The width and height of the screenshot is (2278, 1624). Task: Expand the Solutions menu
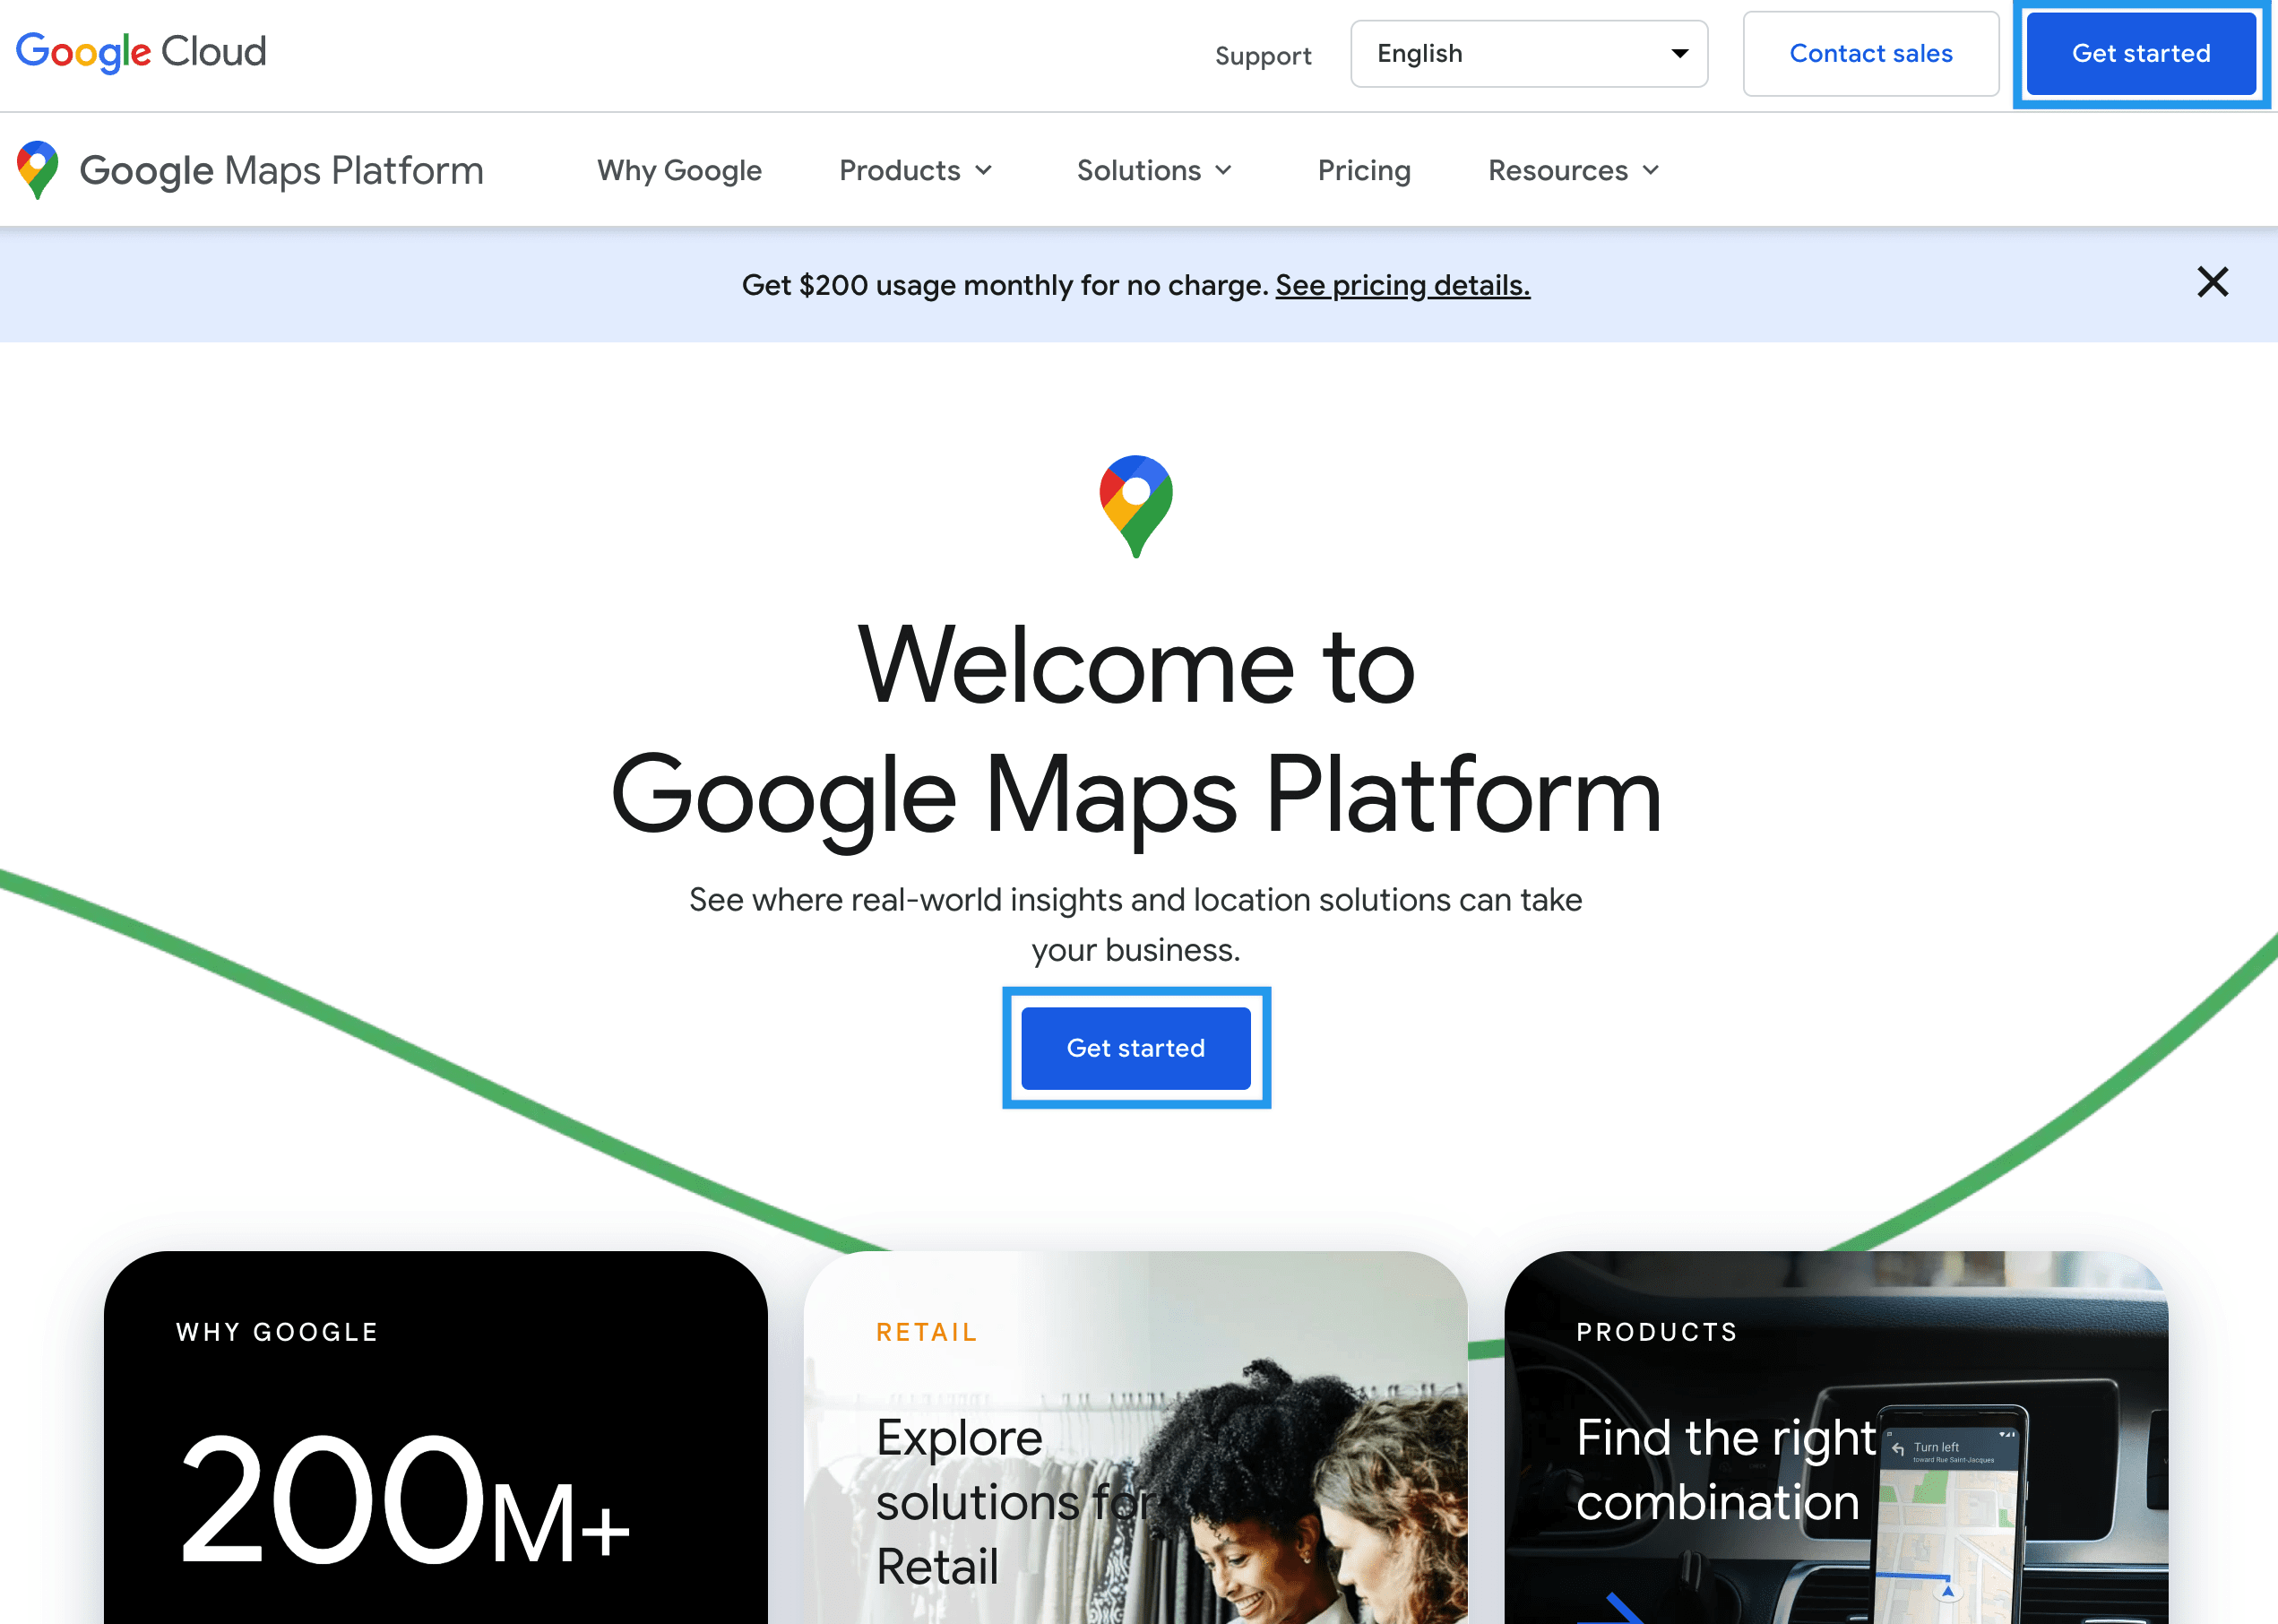[1153, 171]
